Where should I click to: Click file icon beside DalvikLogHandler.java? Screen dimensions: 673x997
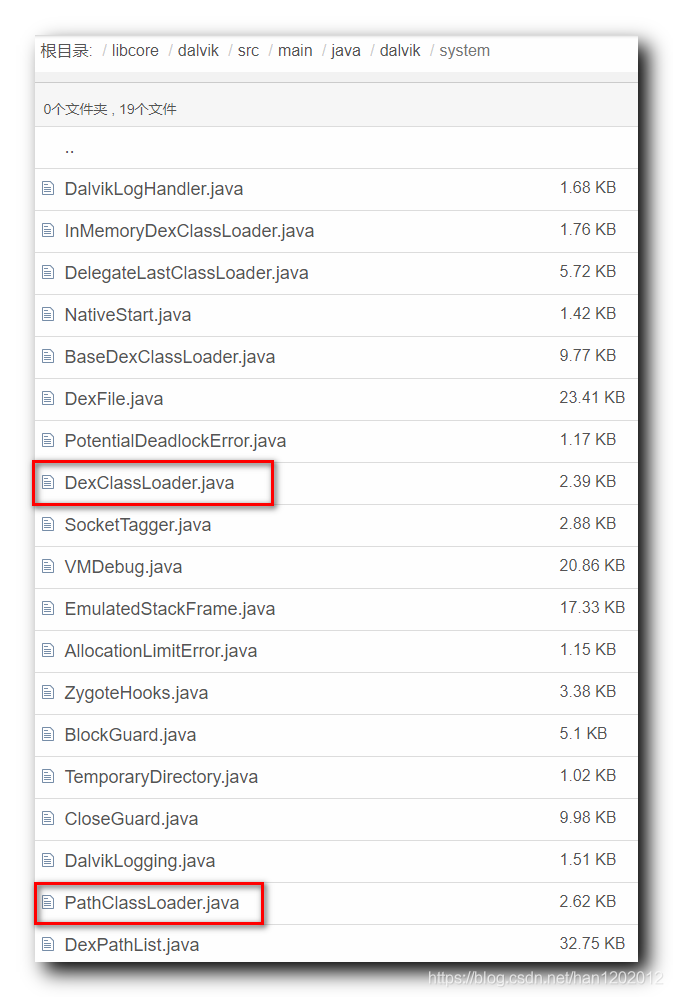[48, 188]
